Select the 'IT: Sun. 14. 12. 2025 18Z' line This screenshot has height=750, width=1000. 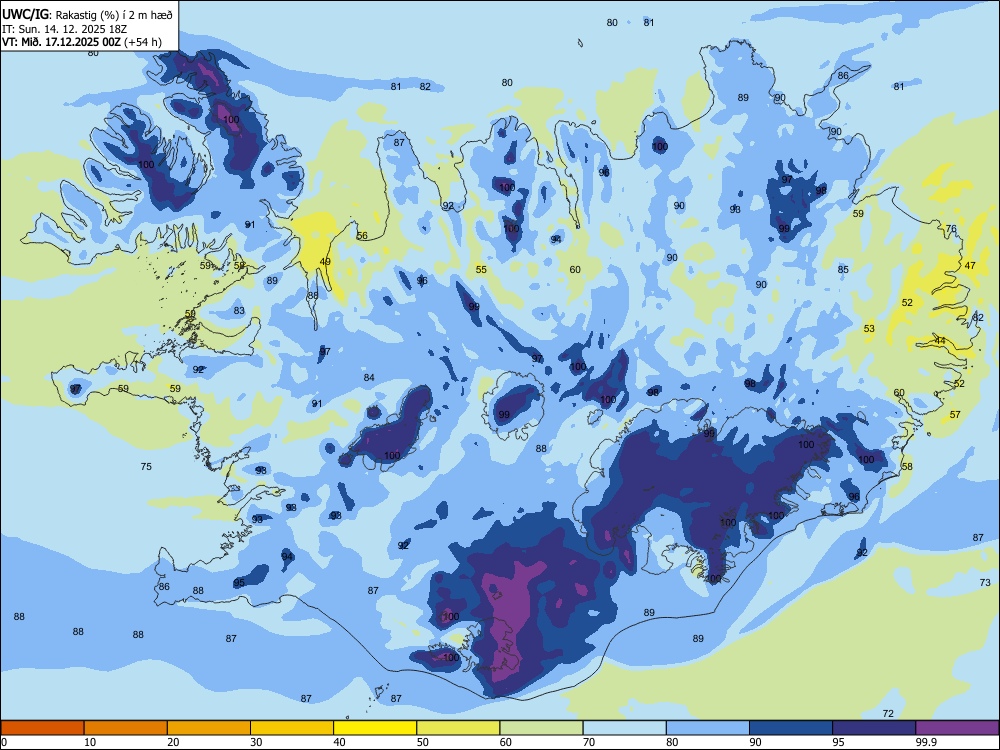64,29
